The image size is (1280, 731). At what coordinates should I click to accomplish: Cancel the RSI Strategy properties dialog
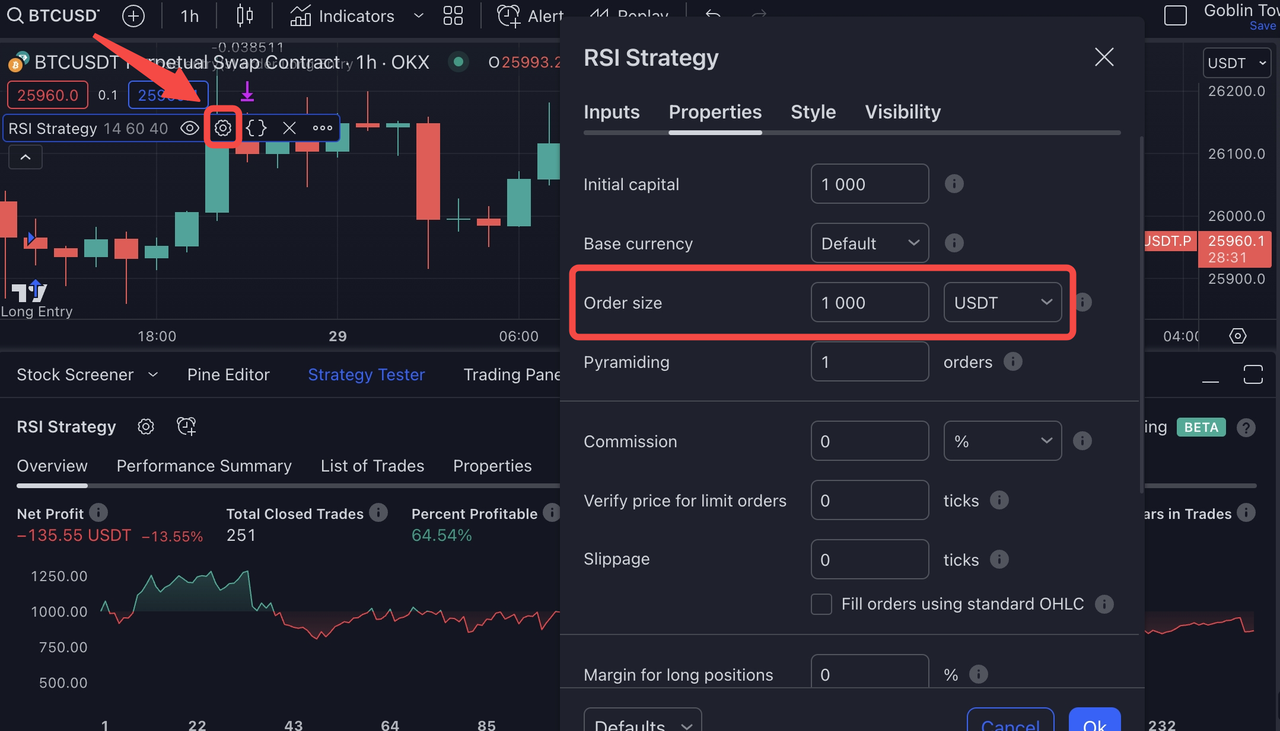click(x=1010, y=722)
